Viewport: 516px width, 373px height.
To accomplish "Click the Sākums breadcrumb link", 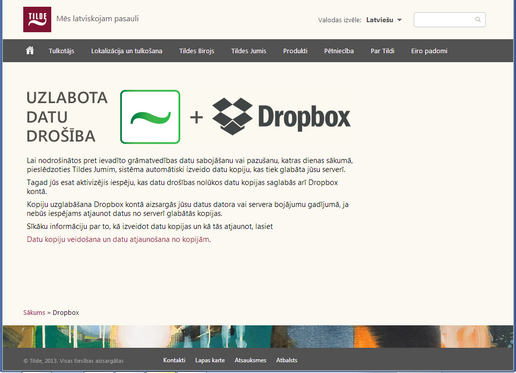I will pyautogui.click(x=34, y=313).
